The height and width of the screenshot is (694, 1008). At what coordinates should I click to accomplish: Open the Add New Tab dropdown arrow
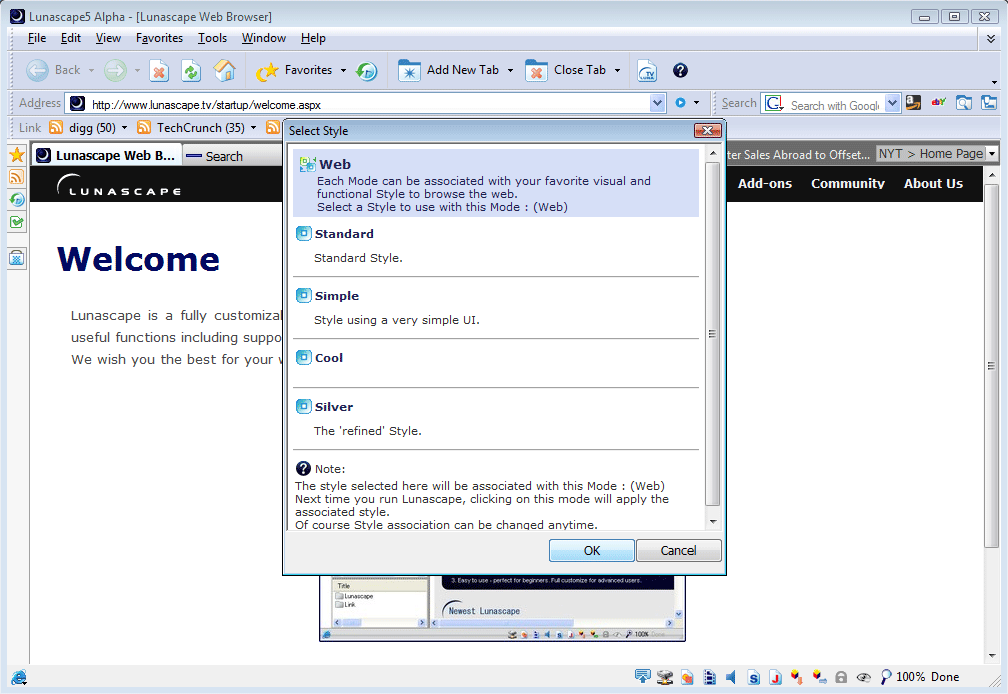(x=510, y=71)
